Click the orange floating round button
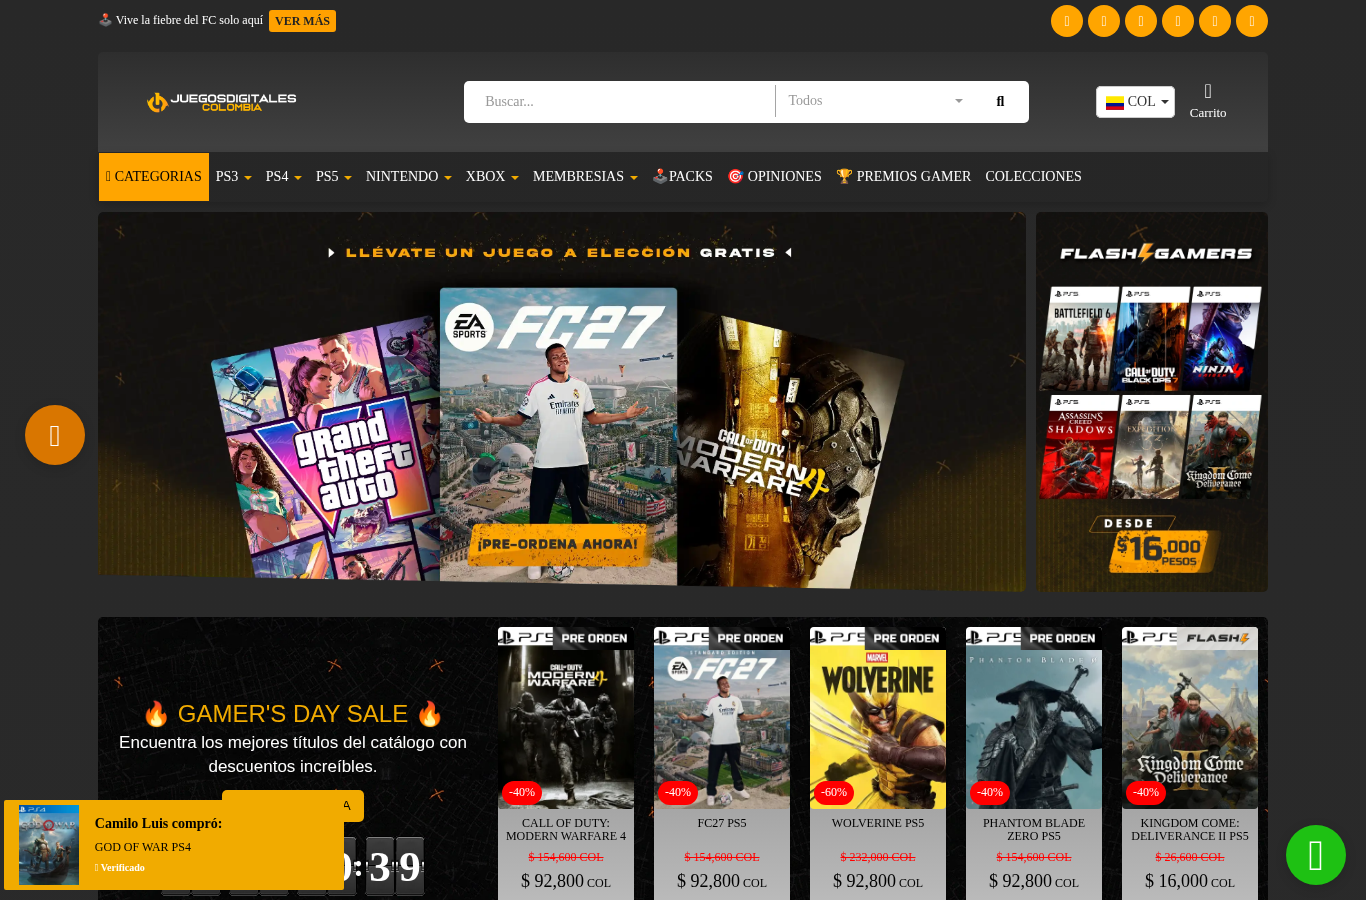This screenshot has height=900, width=1366. coord(55,435)
